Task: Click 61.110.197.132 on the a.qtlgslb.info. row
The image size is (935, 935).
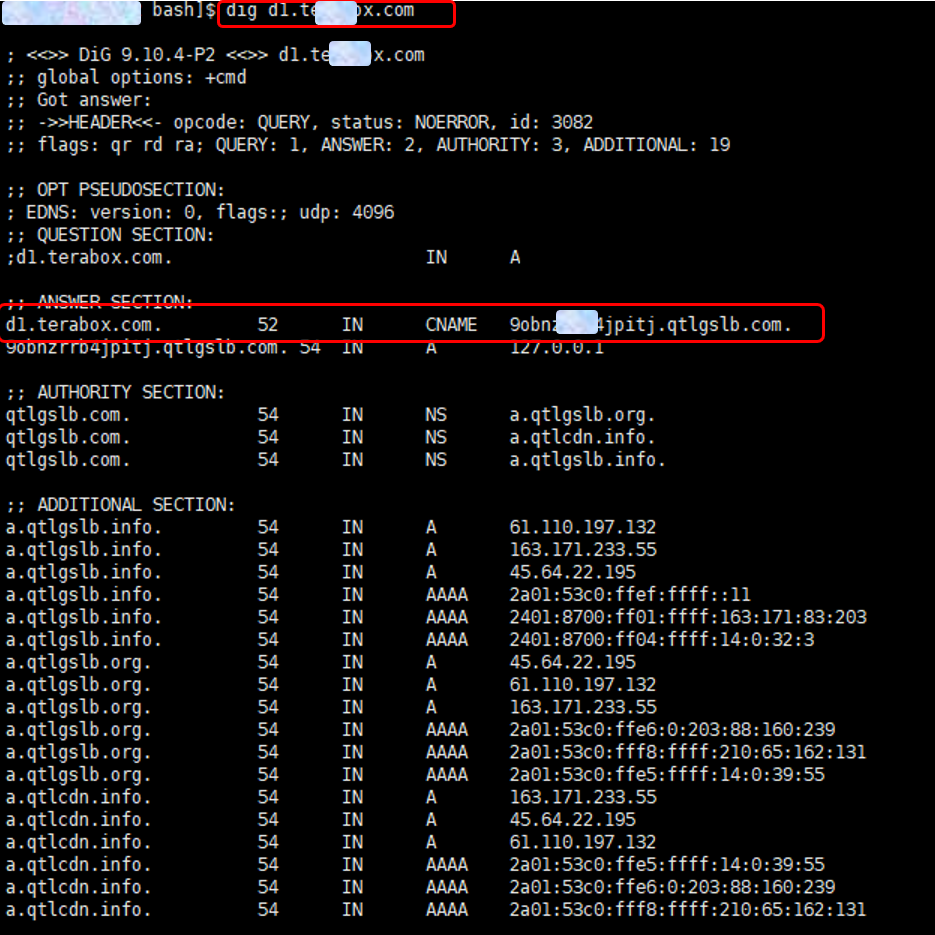Action: [x=583, y=527]
